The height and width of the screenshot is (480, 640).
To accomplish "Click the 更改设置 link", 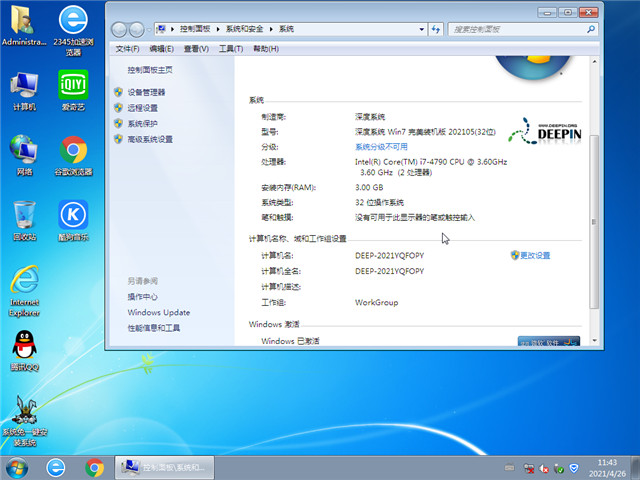I will [x=534, y=256].
